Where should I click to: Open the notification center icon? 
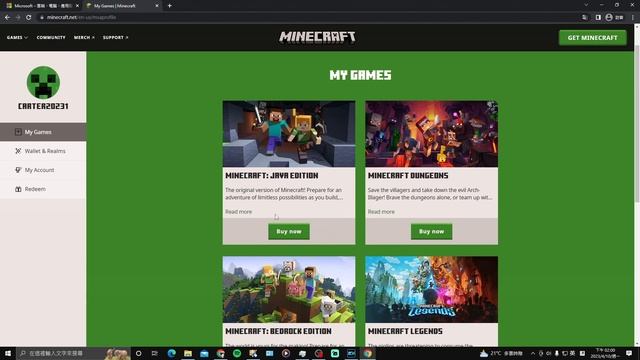629,353
